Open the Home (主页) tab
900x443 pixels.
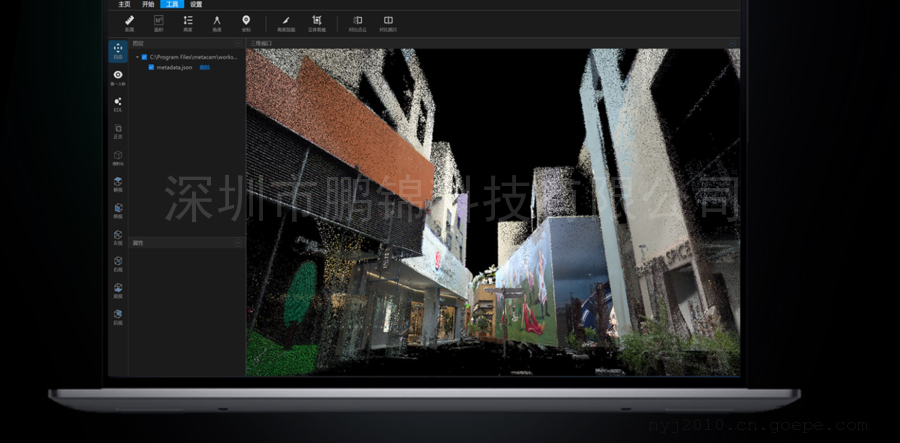tap(124, 4)
